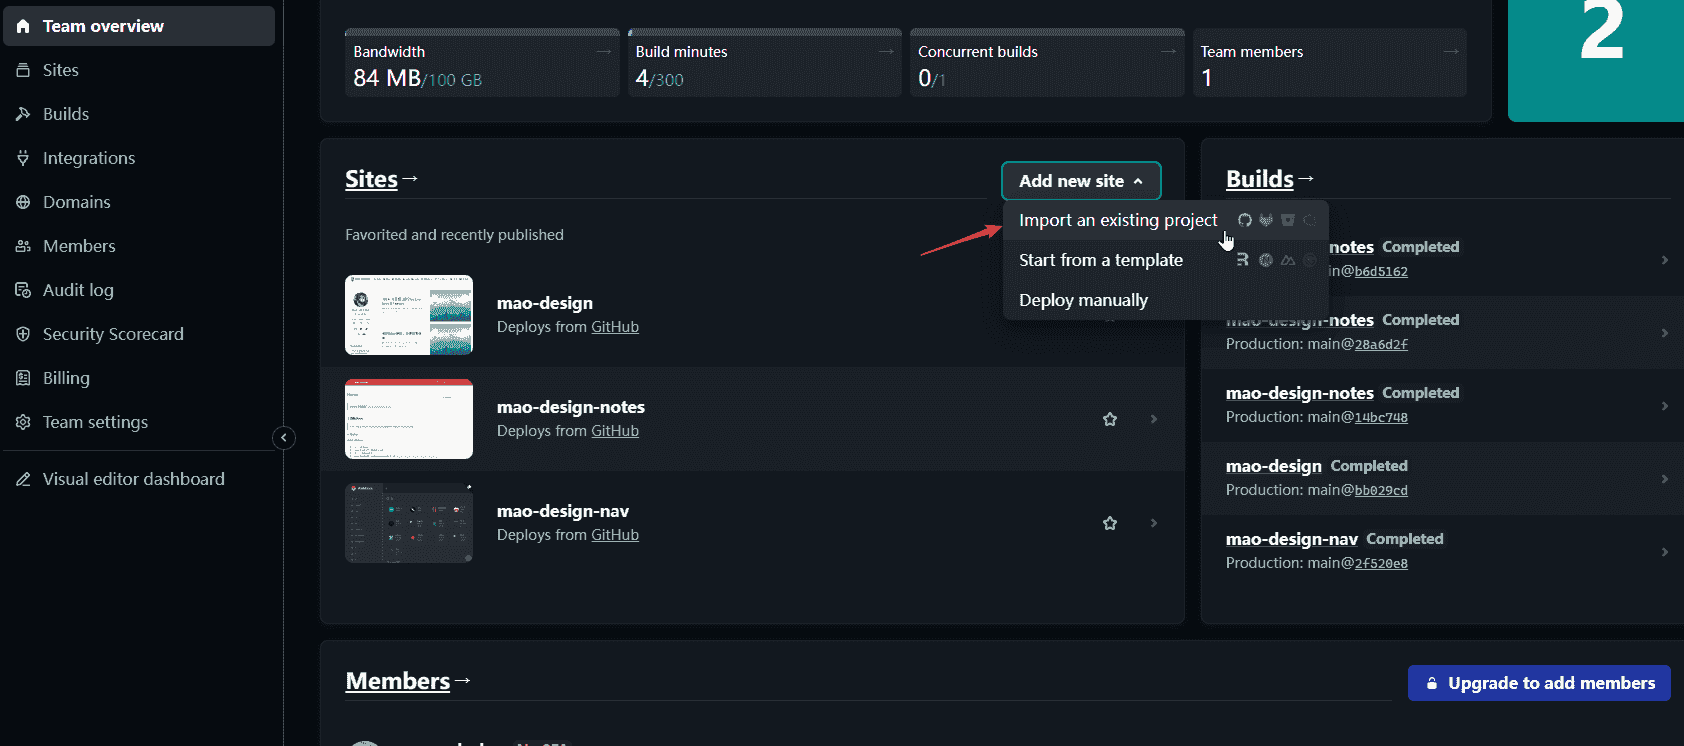
Task: Click the Audit log icon
Action: (23, 290)
